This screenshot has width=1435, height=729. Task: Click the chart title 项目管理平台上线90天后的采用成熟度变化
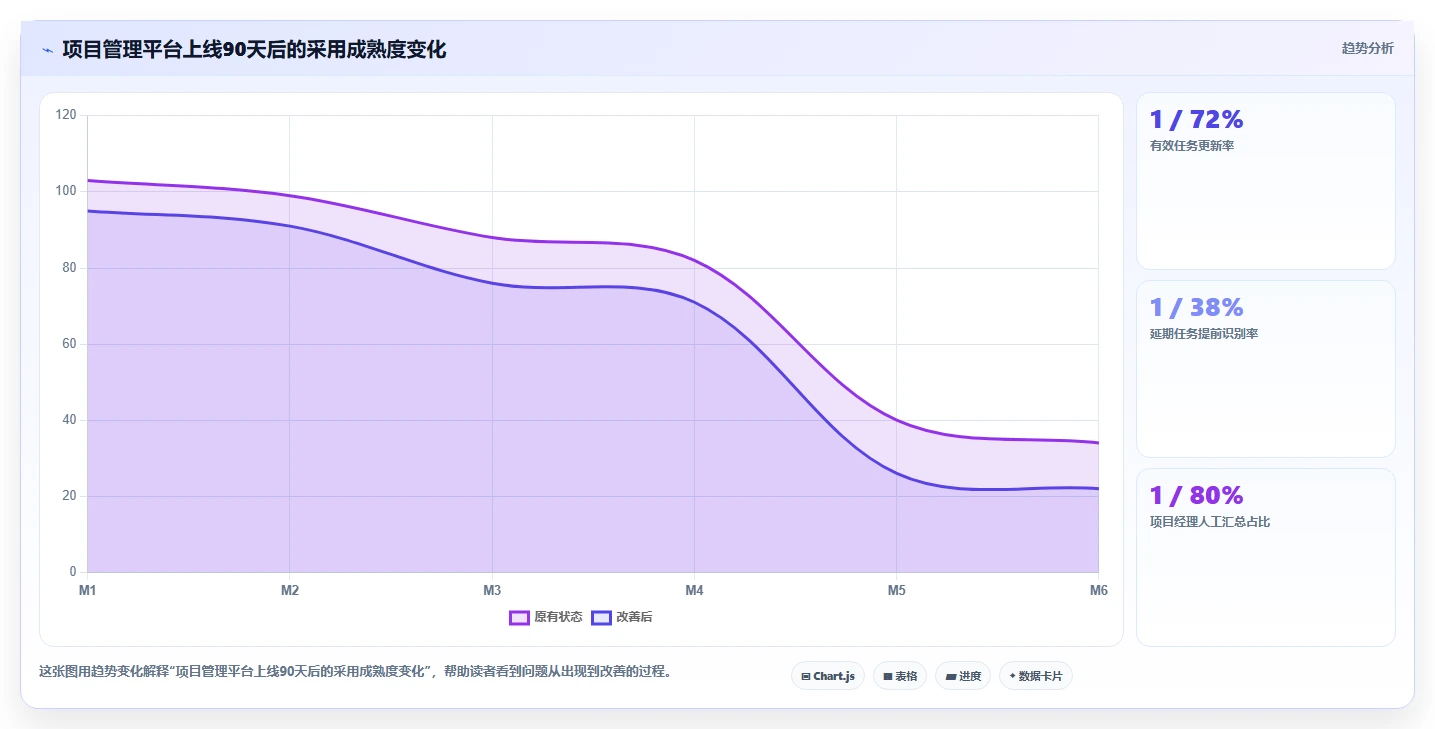pyautogui.click(x=254, y=49)
